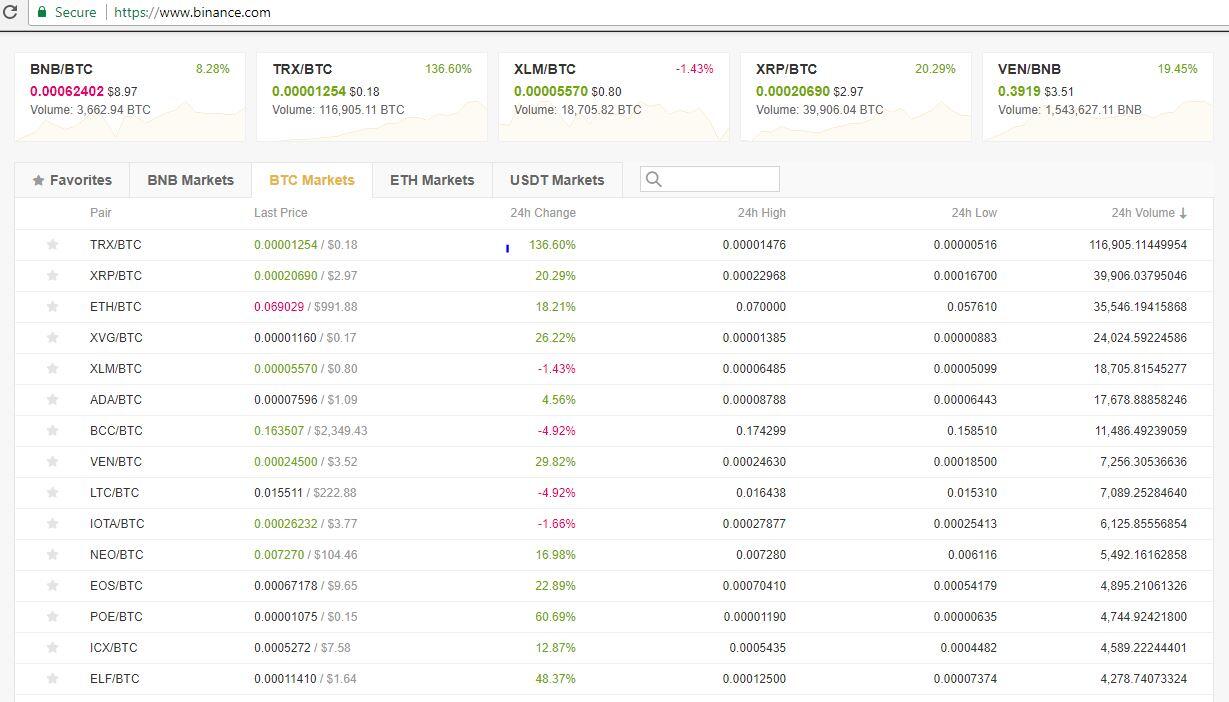Star the NEO/BTC row
Screen dimensions: 1229x702
click(52, 554)
